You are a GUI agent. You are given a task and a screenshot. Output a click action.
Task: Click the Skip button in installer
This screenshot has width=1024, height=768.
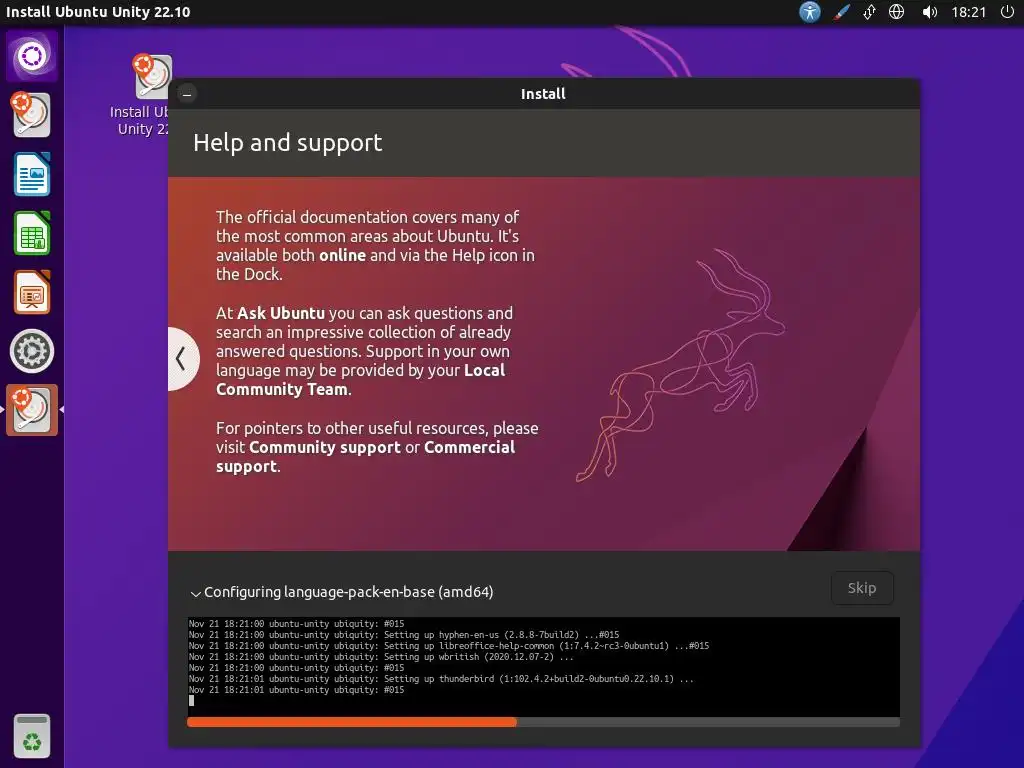(862, 588)
